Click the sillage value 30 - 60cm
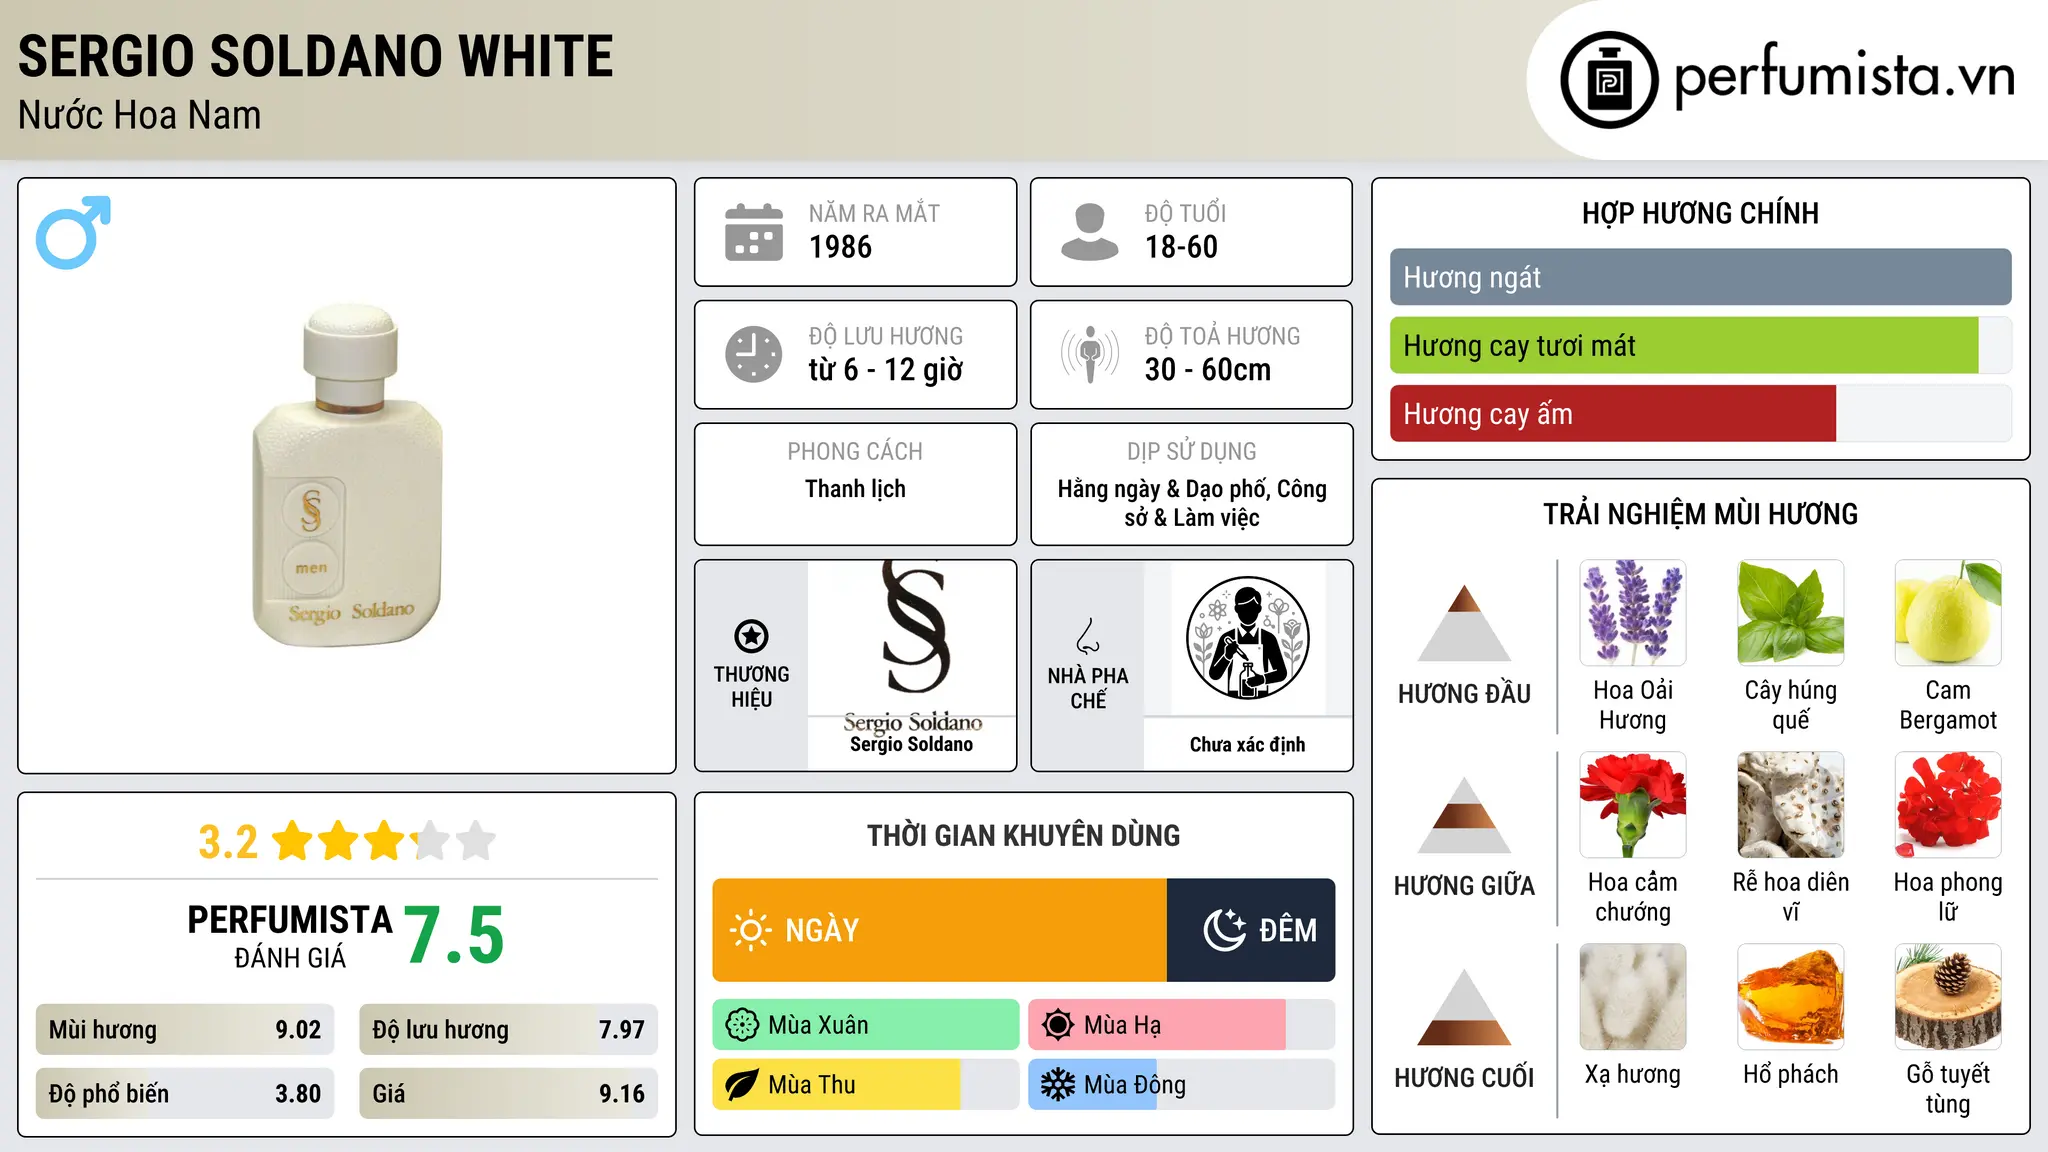Image resolution: width=2048 pixels, height=1152 pixels. pyautogui.click(x=1208, y=370)
